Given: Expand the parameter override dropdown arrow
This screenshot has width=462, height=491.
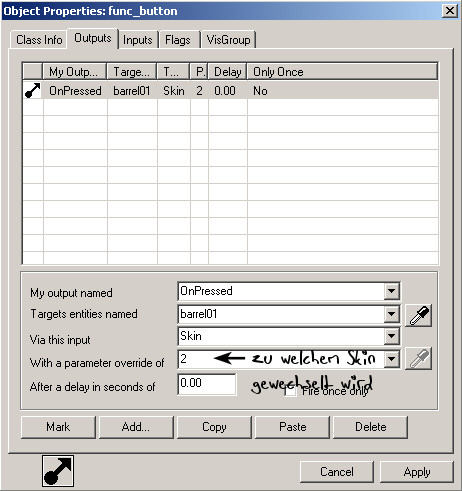Looking at the screenshot, I should point(391,359).
